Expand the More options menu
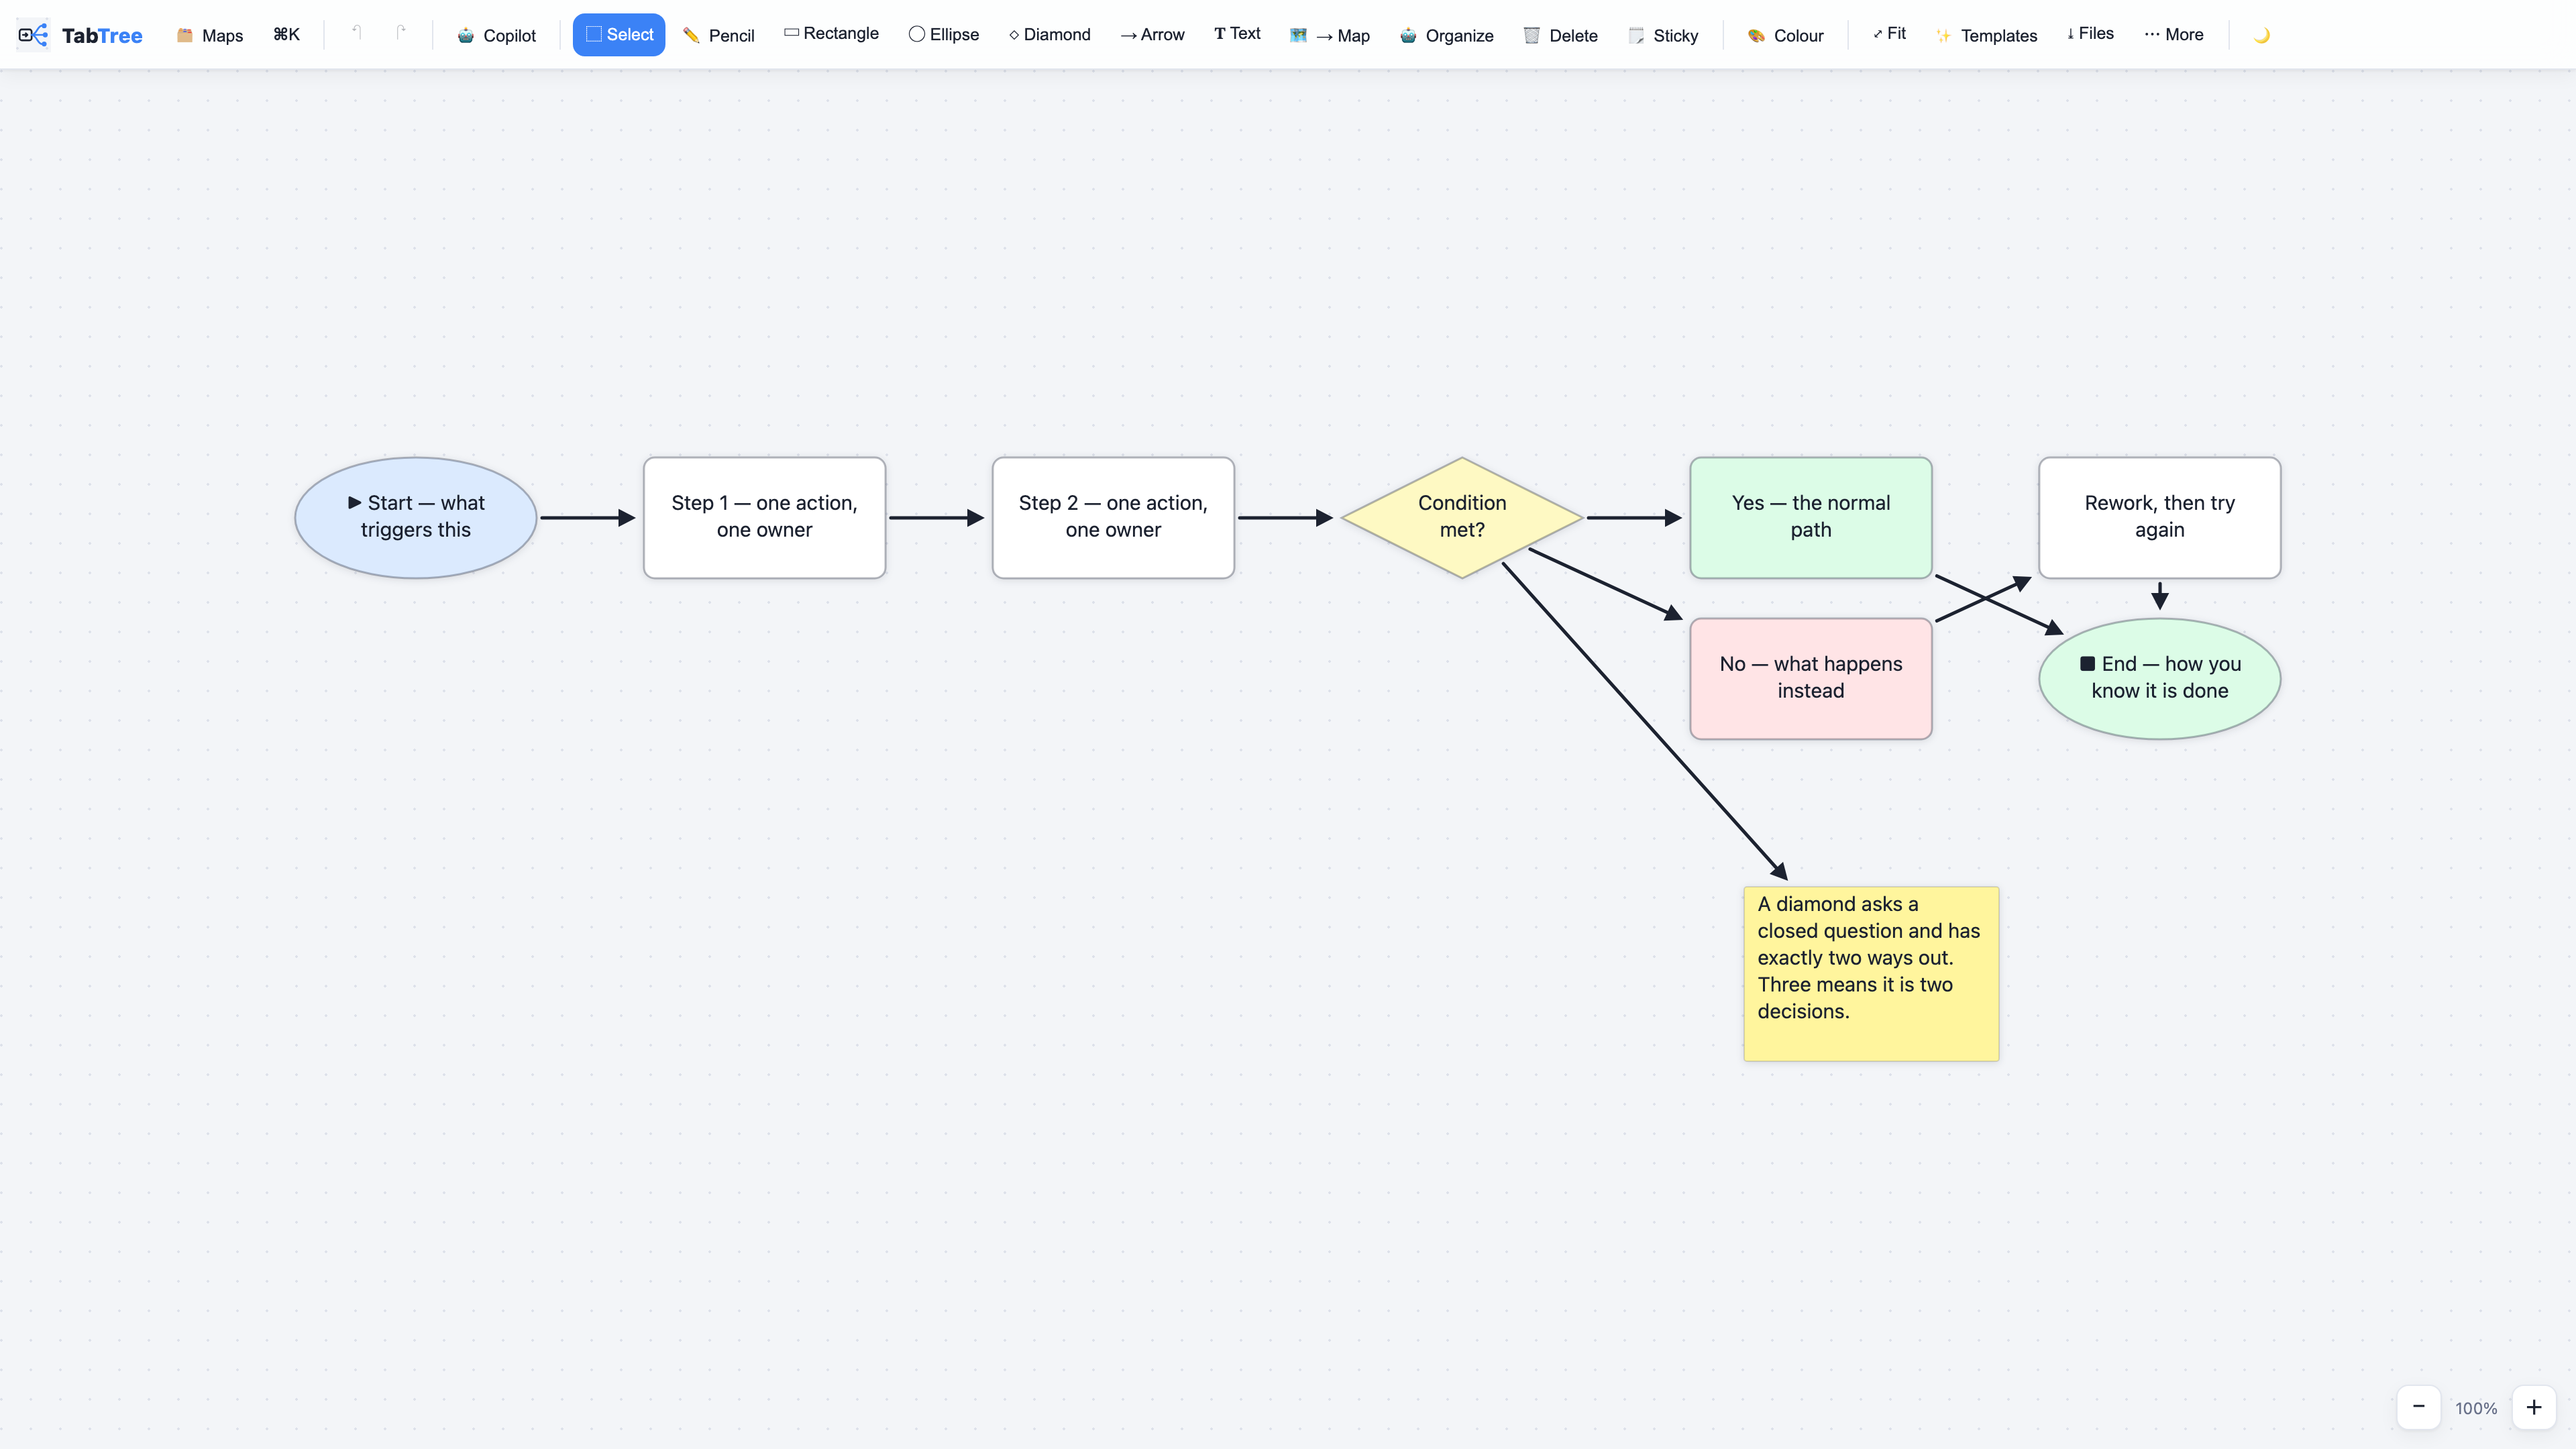Screen dimensions: 2576x1449 (2173, 35)
